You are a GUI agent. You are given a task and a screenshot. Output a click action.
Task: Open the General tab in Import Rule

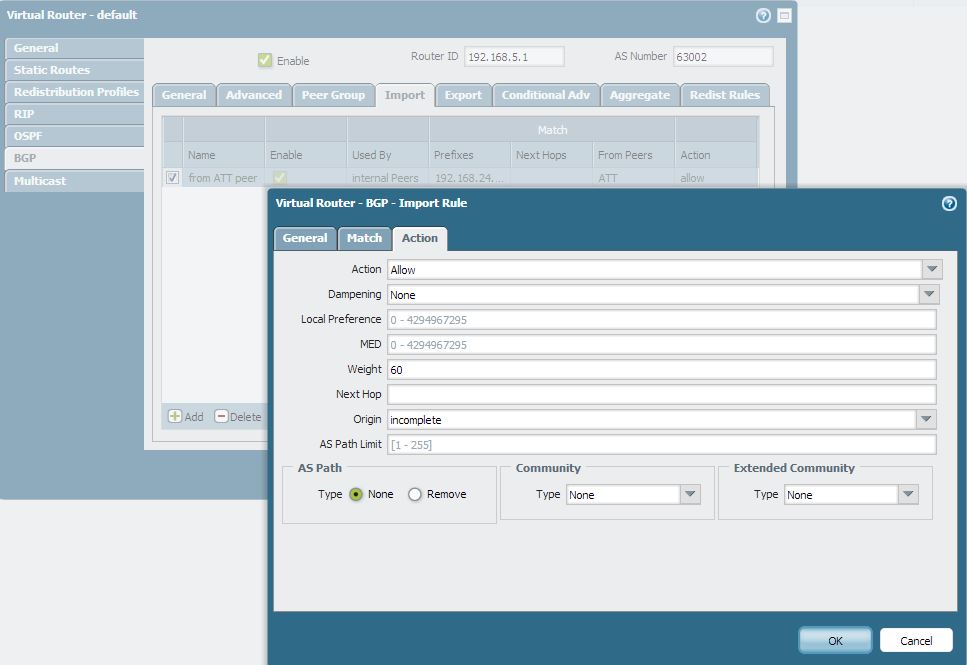pyautogui.click(x=305, y=238)
